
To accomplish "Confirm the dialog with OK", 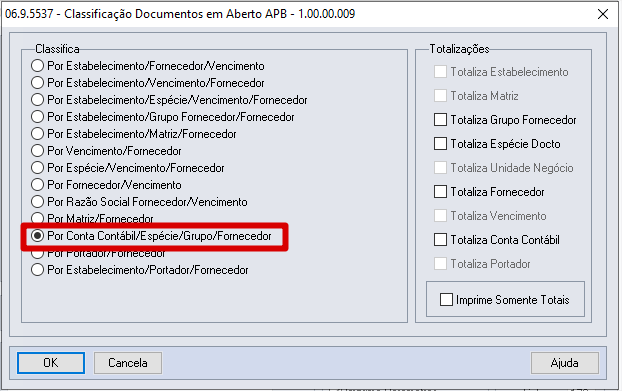I will point(51,363).
